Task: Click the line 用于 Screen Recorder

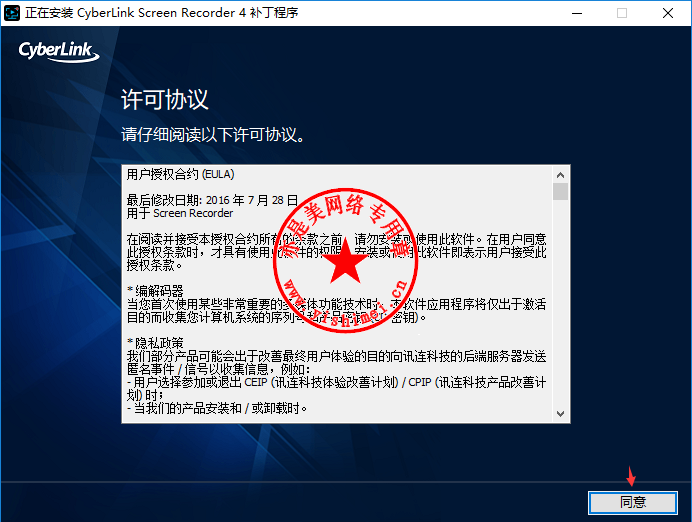Action: [x=180, y=213]
